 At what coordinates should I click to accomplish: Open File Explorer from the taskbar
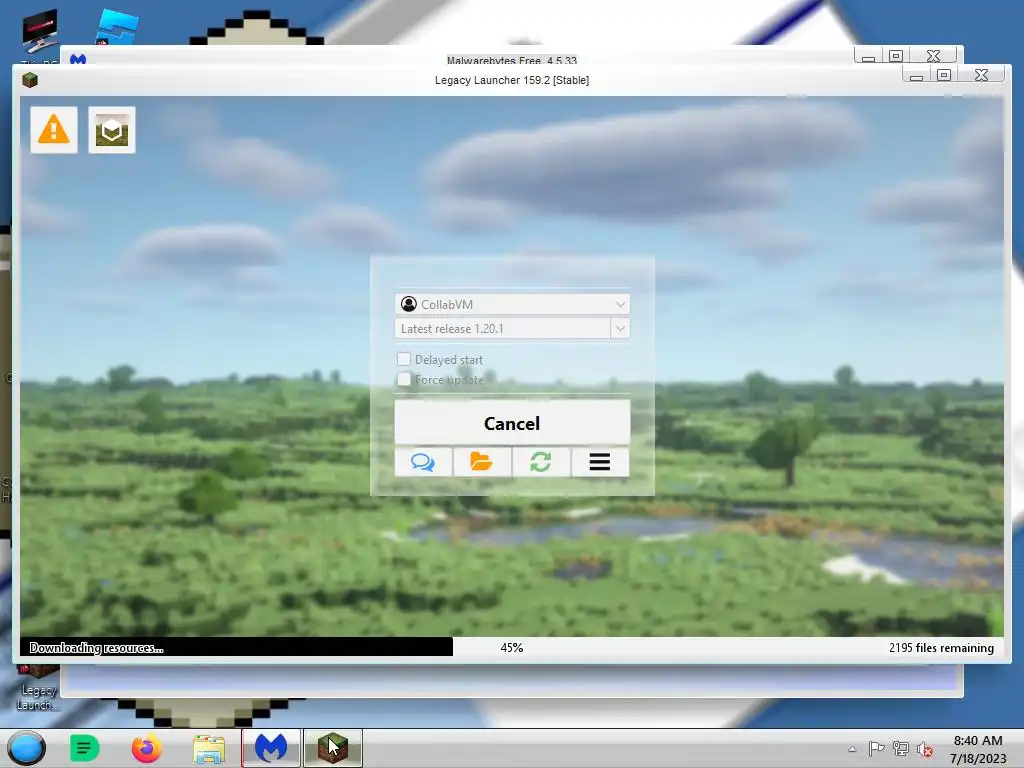(x=209, y=748)
